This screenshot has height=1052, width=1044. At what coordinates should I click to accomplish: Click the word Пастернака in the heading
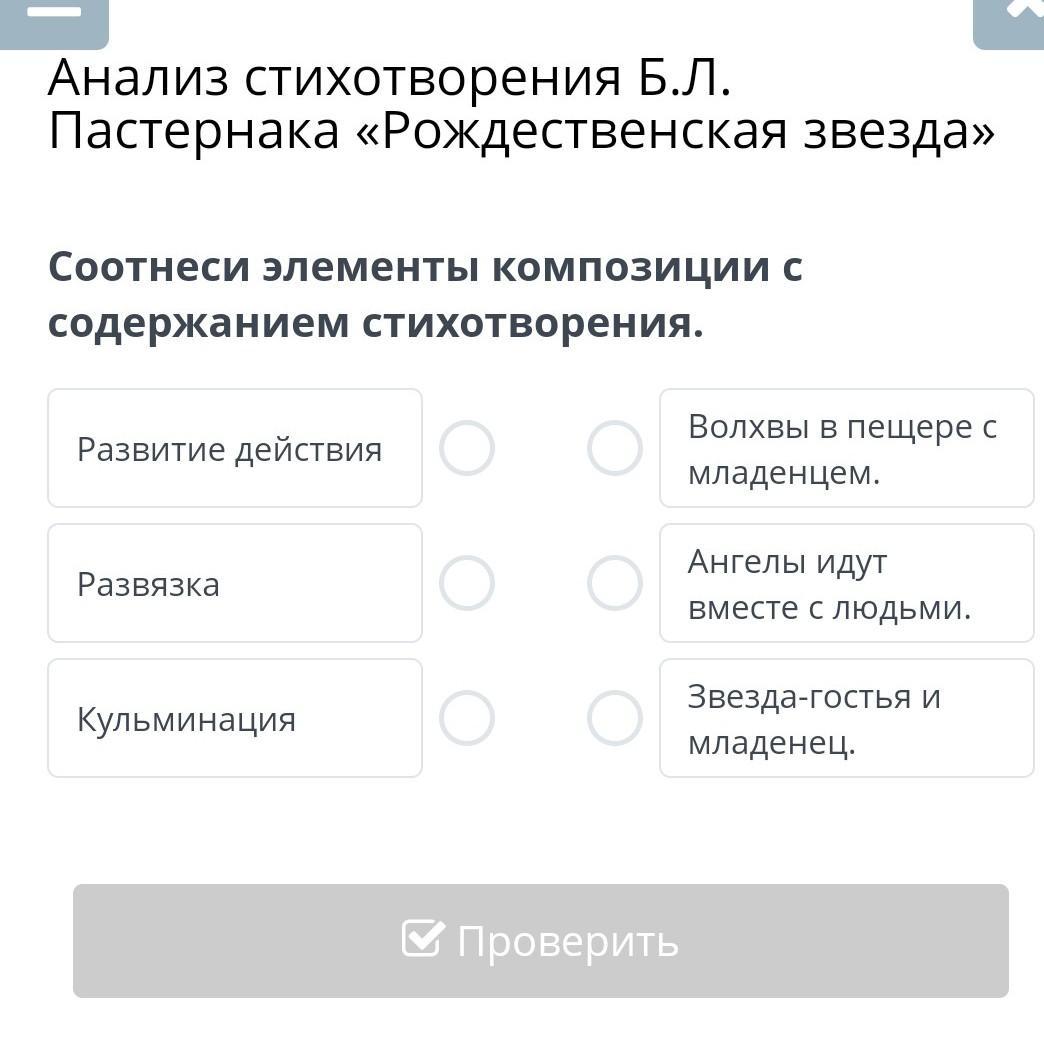[x=194, y=131]
